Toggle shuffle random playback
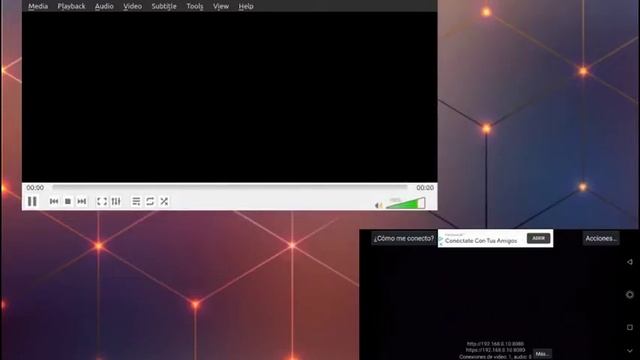This screenshot has height=360, width=640. pyautogui.click(x=164, y=201)
